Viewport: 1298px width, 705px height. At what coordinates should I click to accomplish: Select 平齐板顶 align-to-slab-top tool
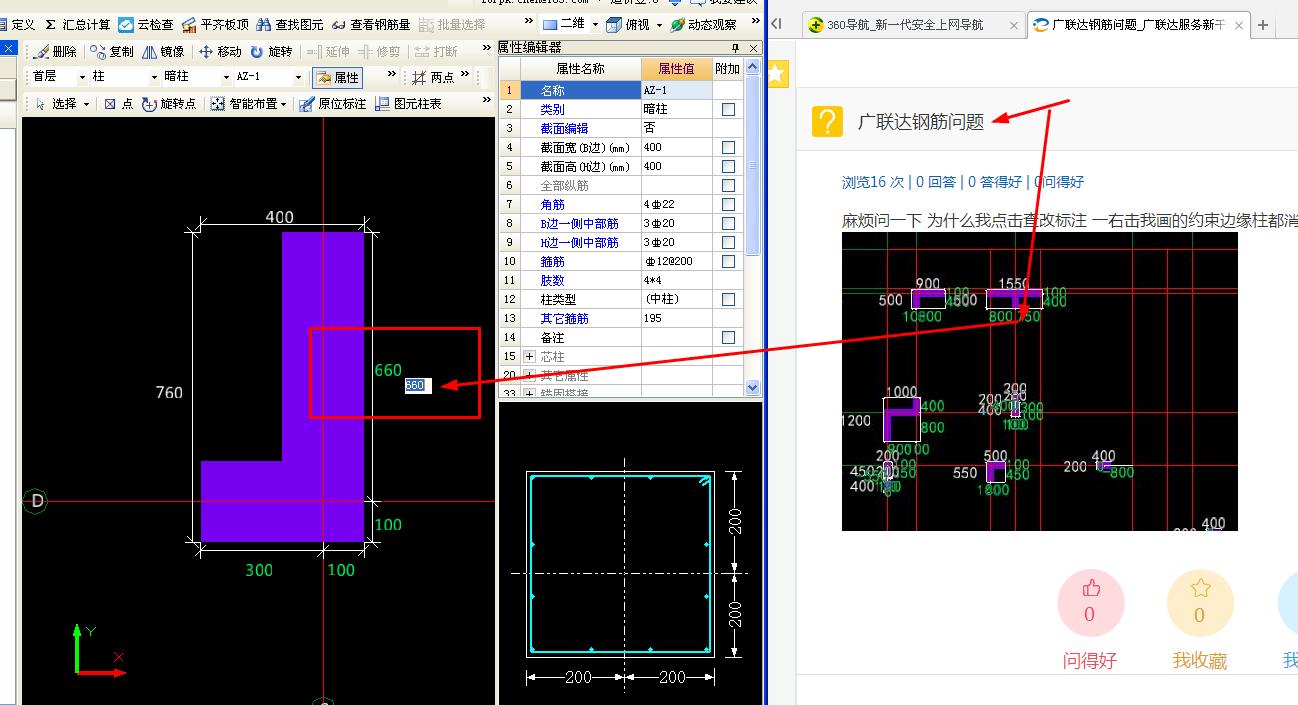point(214,24)
